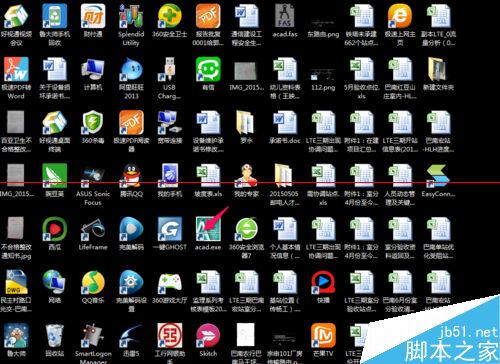This screenshot has height=364, width=500.
Task: Open 监理系列考核表模板 spreadsheet
Action: (x=208, y=282)
